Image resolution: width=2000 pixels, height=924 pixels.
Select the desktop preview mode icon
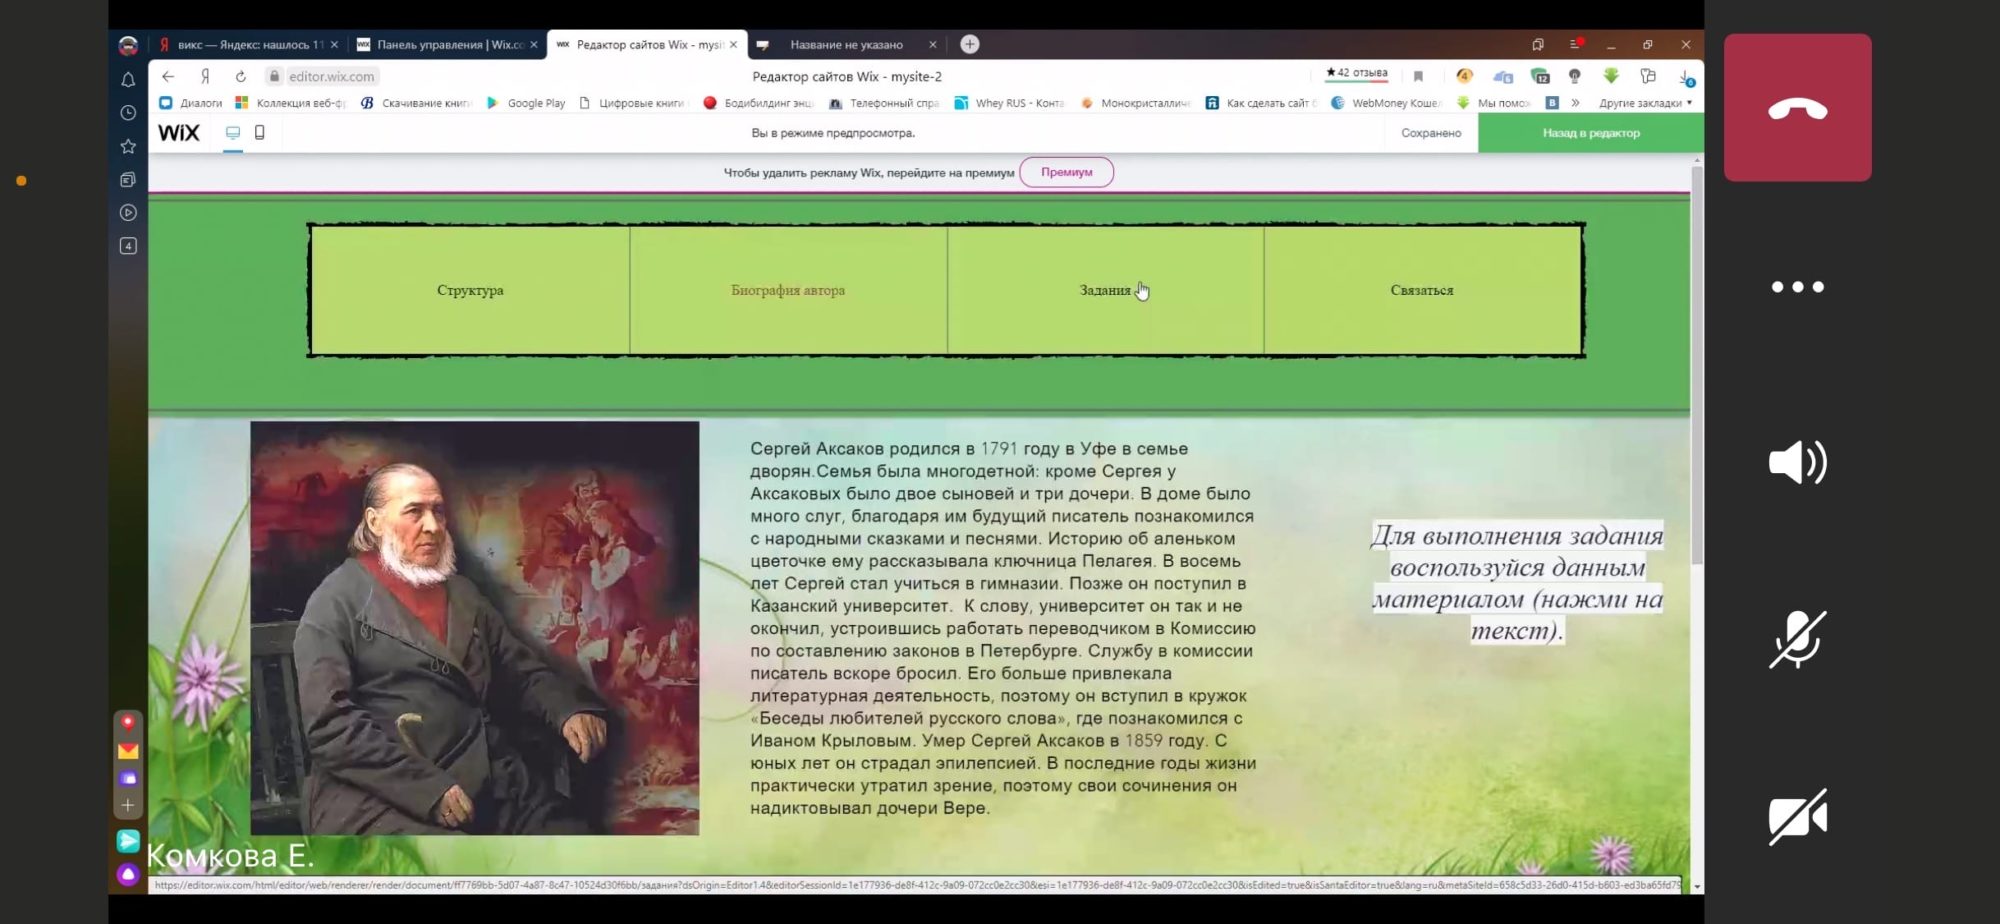(233, 133)
